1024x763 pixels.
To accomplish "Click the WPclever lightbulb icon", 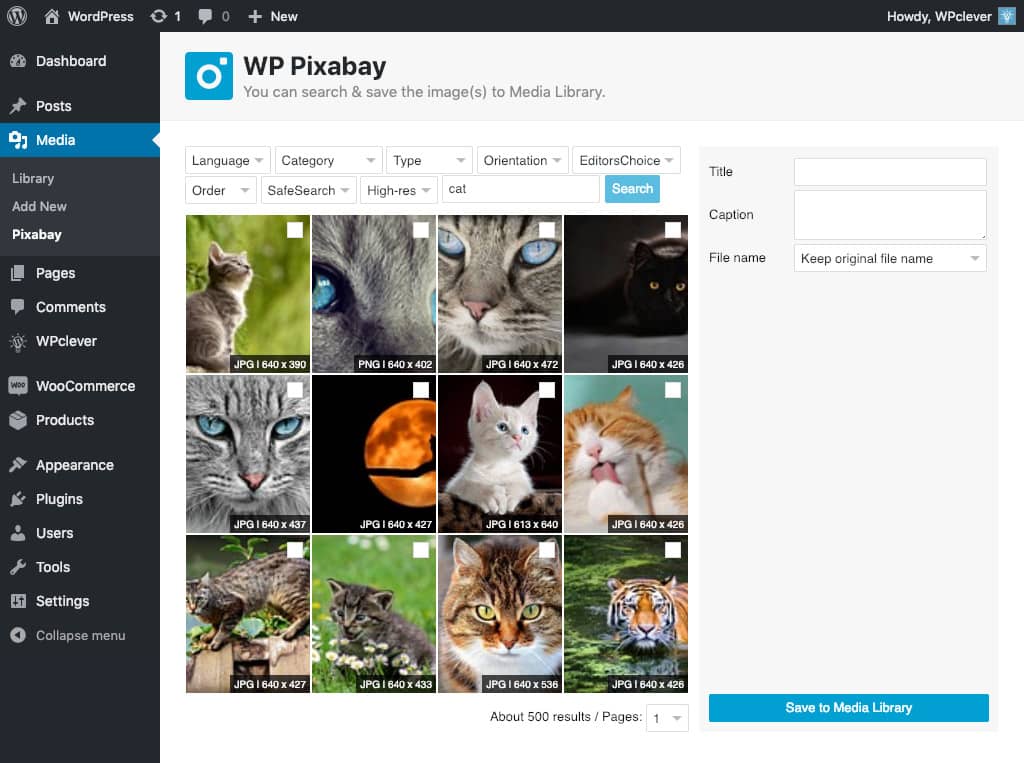I will point(18,341).
